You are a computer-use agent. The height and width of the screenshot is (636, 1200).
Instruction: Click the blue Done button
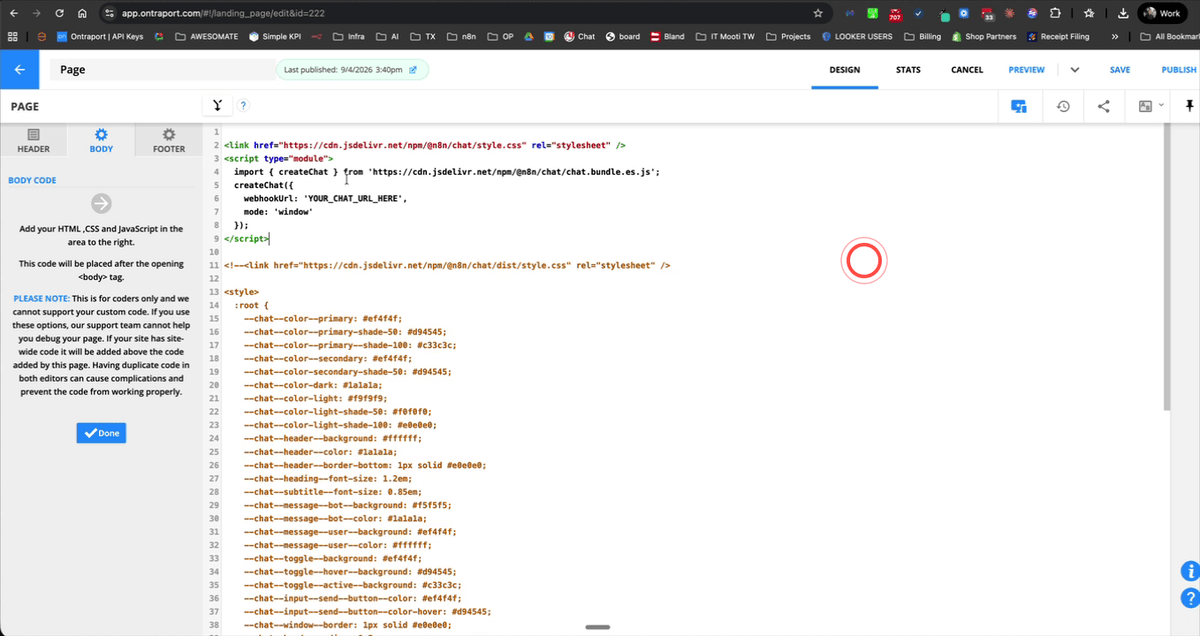coord(101,432)
